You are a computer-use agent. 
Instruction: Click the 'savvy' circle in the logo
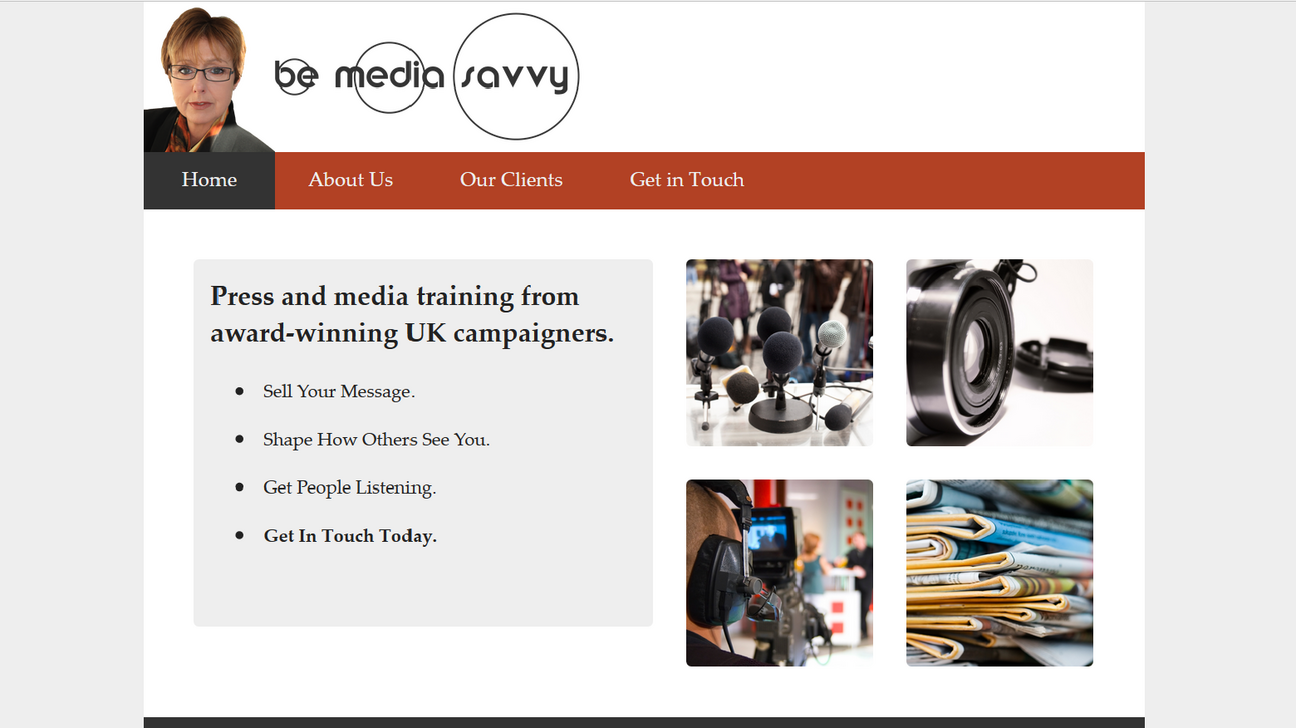(x=516, y=76)
